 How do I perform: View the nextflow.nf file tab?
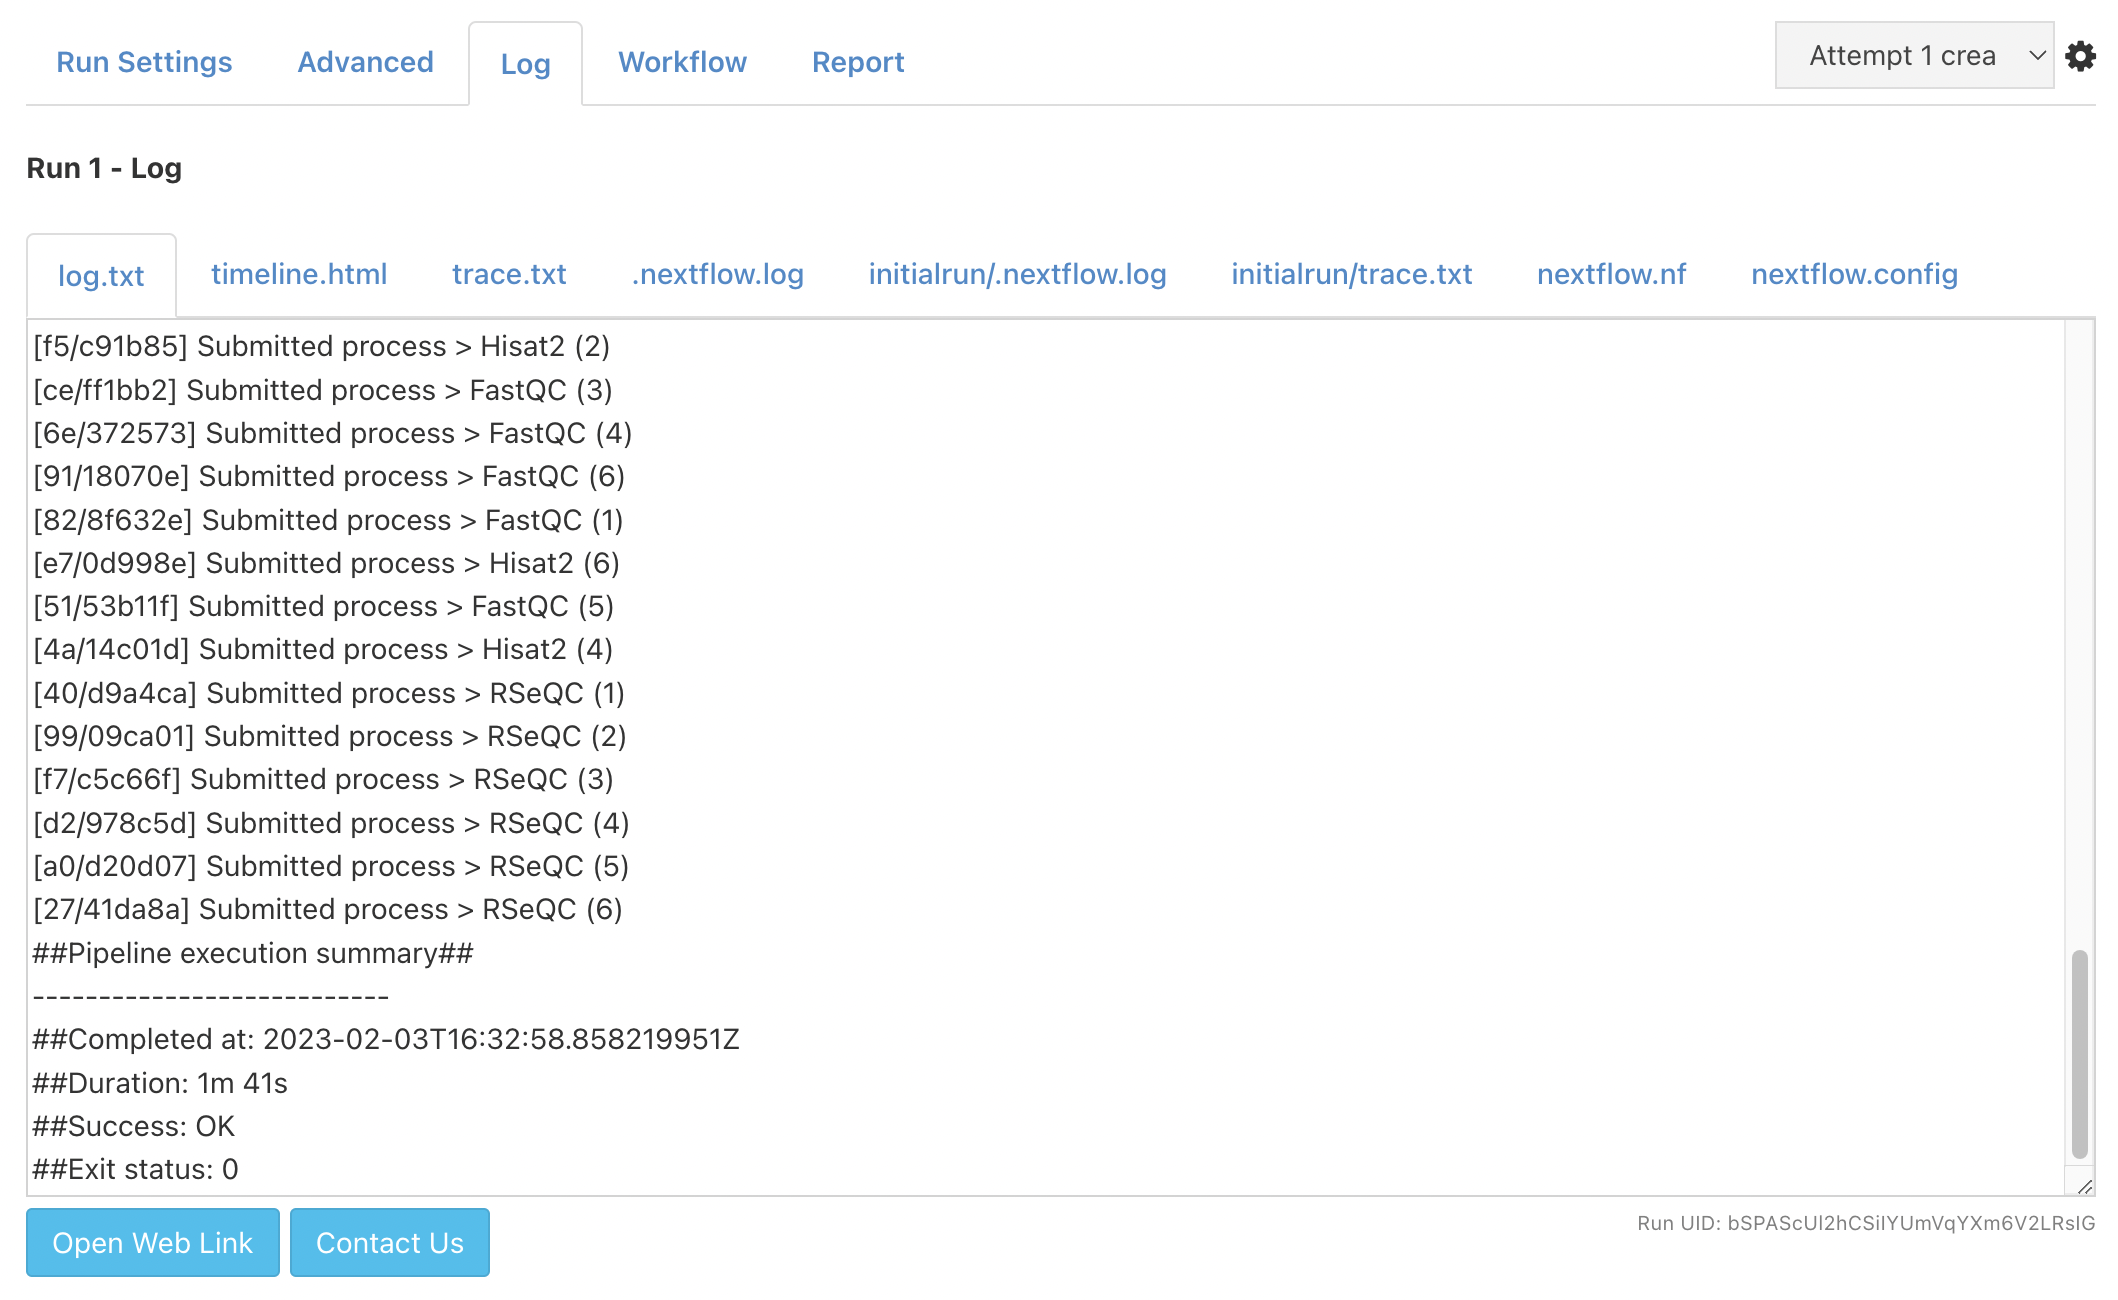[1611, 274]
